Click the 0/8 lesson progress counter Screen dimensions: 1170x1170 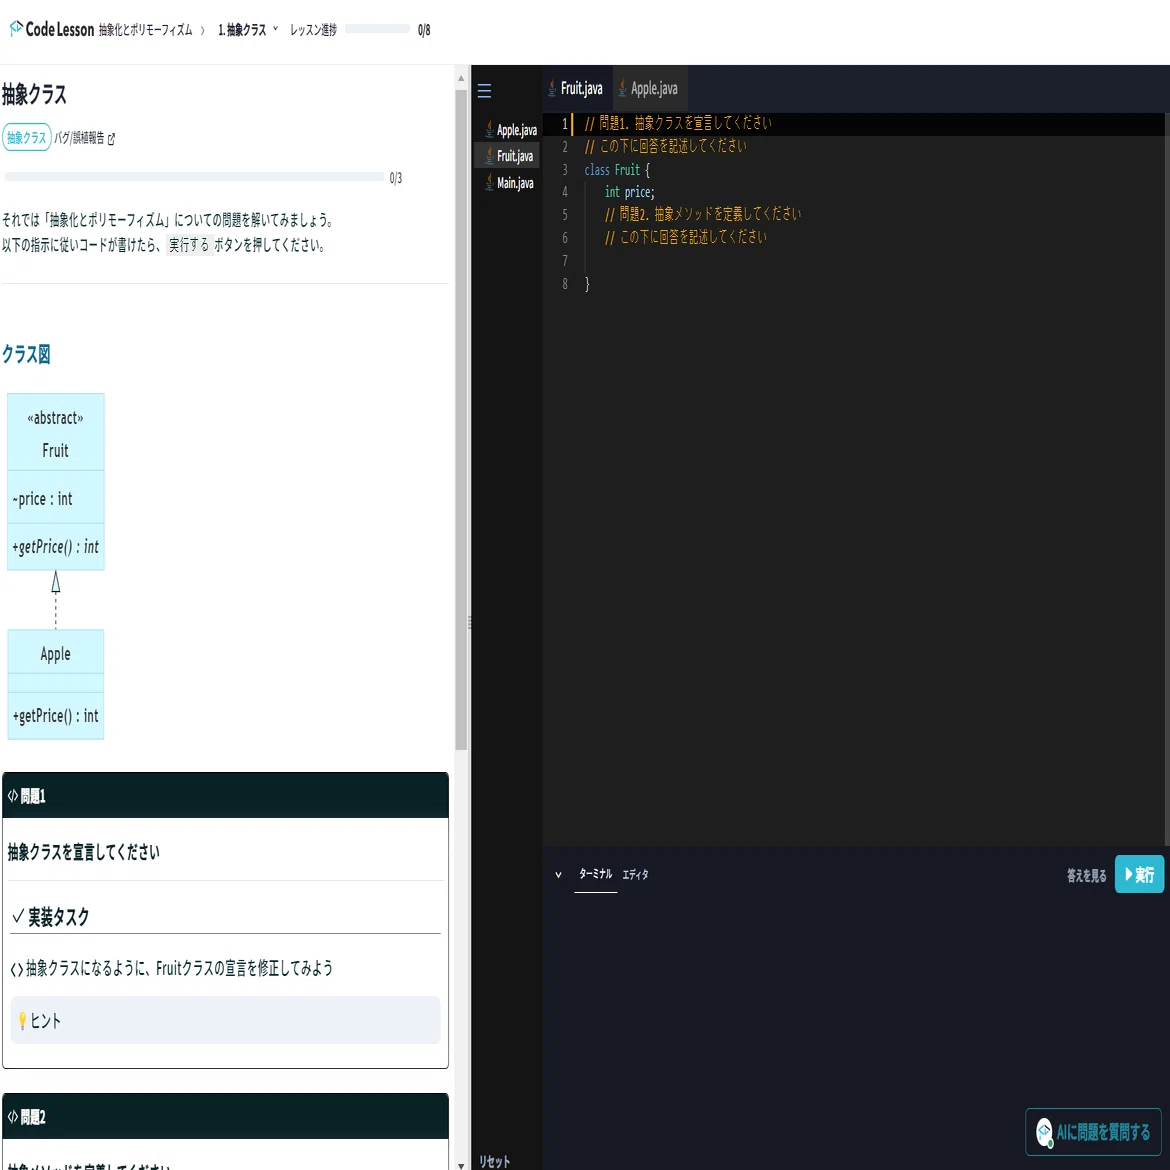click(424, 30)
